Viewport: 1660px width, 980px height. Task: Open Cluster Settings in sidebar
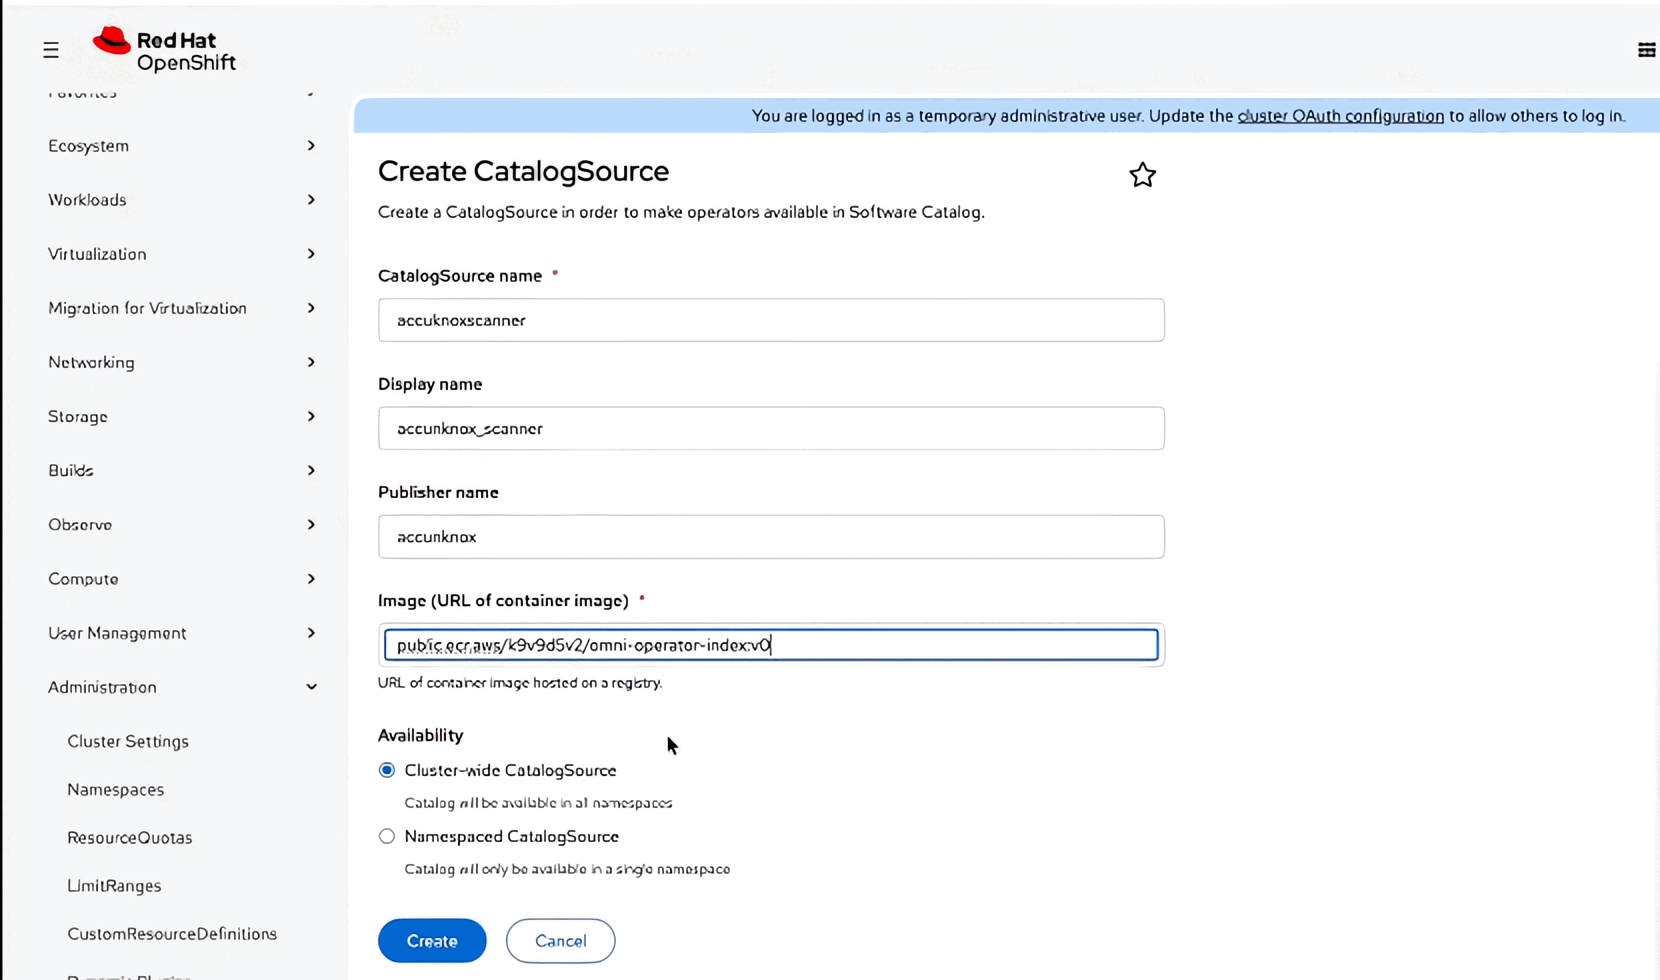128,741
